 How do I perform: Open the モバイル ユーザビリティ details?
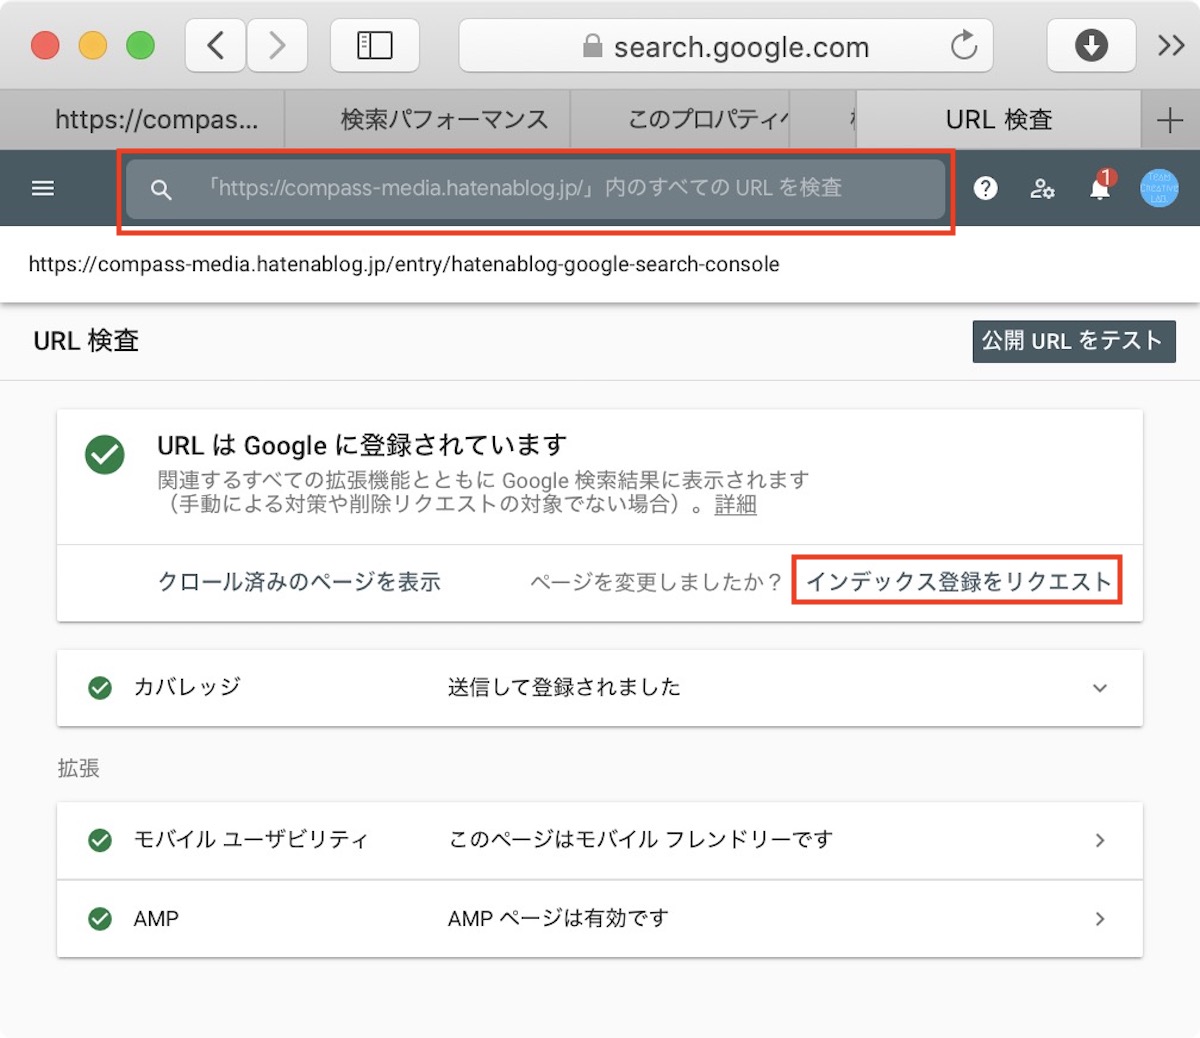point(1100,840)
